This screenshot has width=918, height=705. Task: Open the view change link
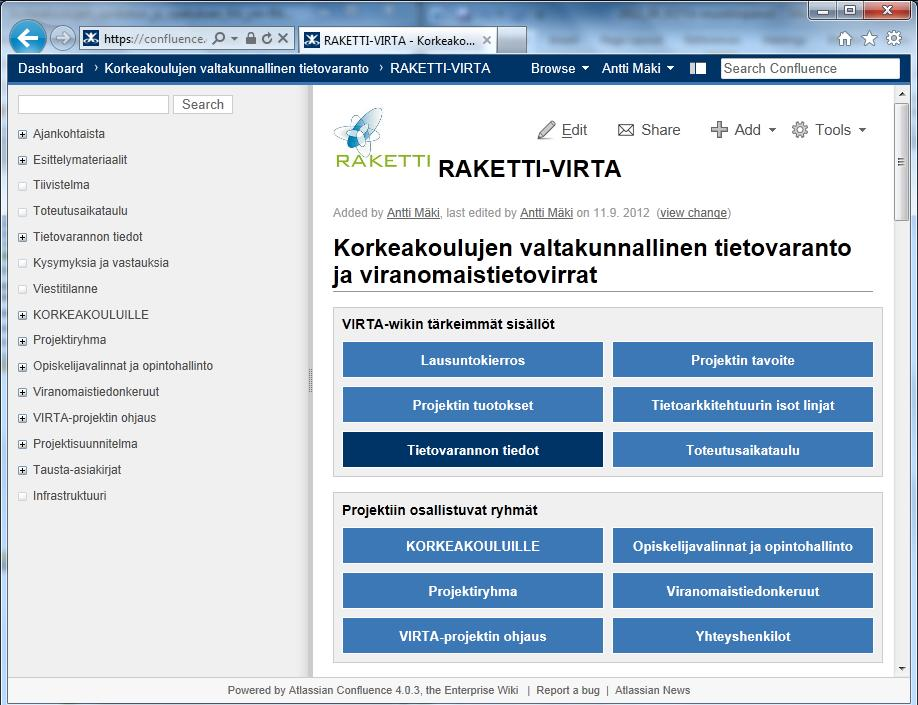tap(694, 213)
